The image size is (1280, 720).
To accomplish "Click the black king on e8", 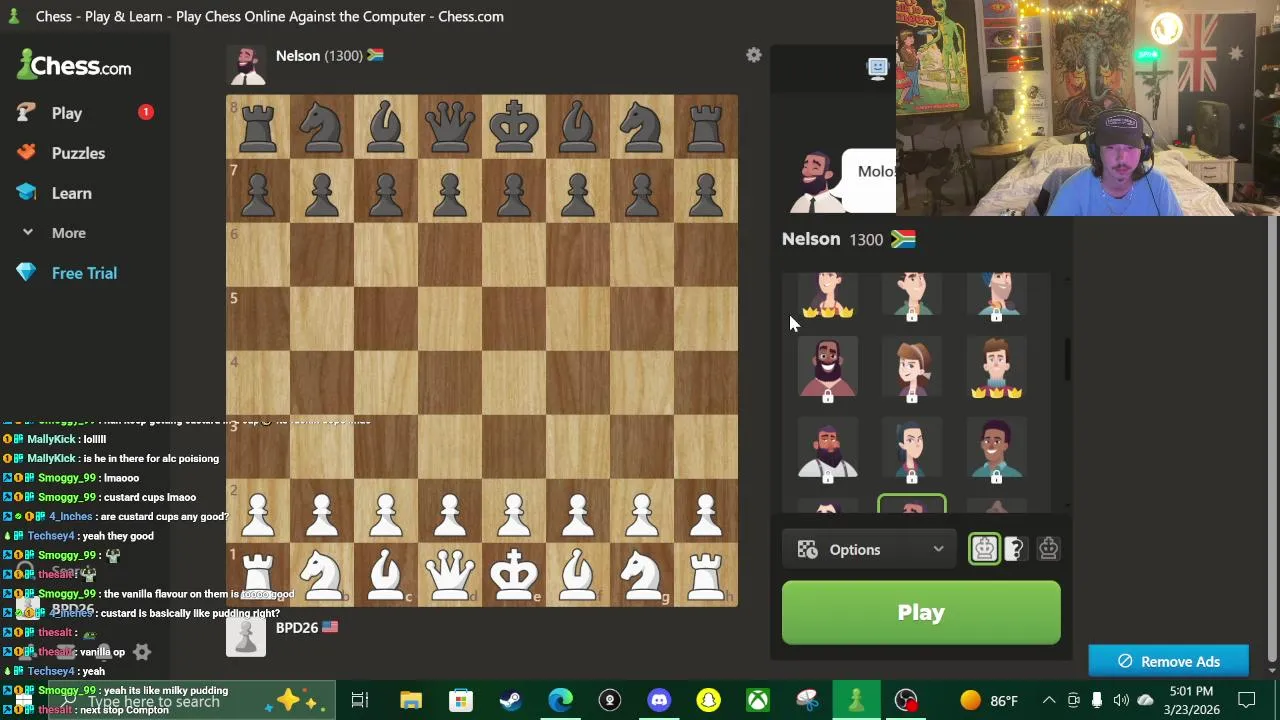I will pyautogui.click(x=514, y=127).
